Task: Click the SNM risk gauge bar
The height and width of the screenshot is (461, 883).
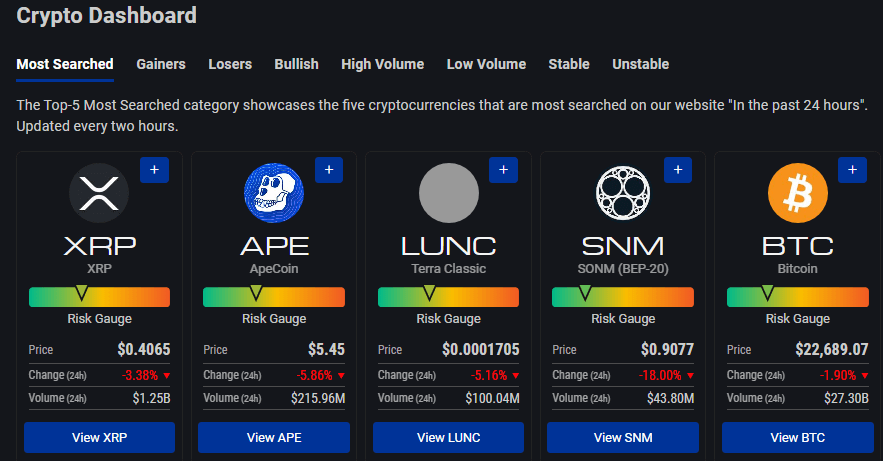Action: click(623, 297)
